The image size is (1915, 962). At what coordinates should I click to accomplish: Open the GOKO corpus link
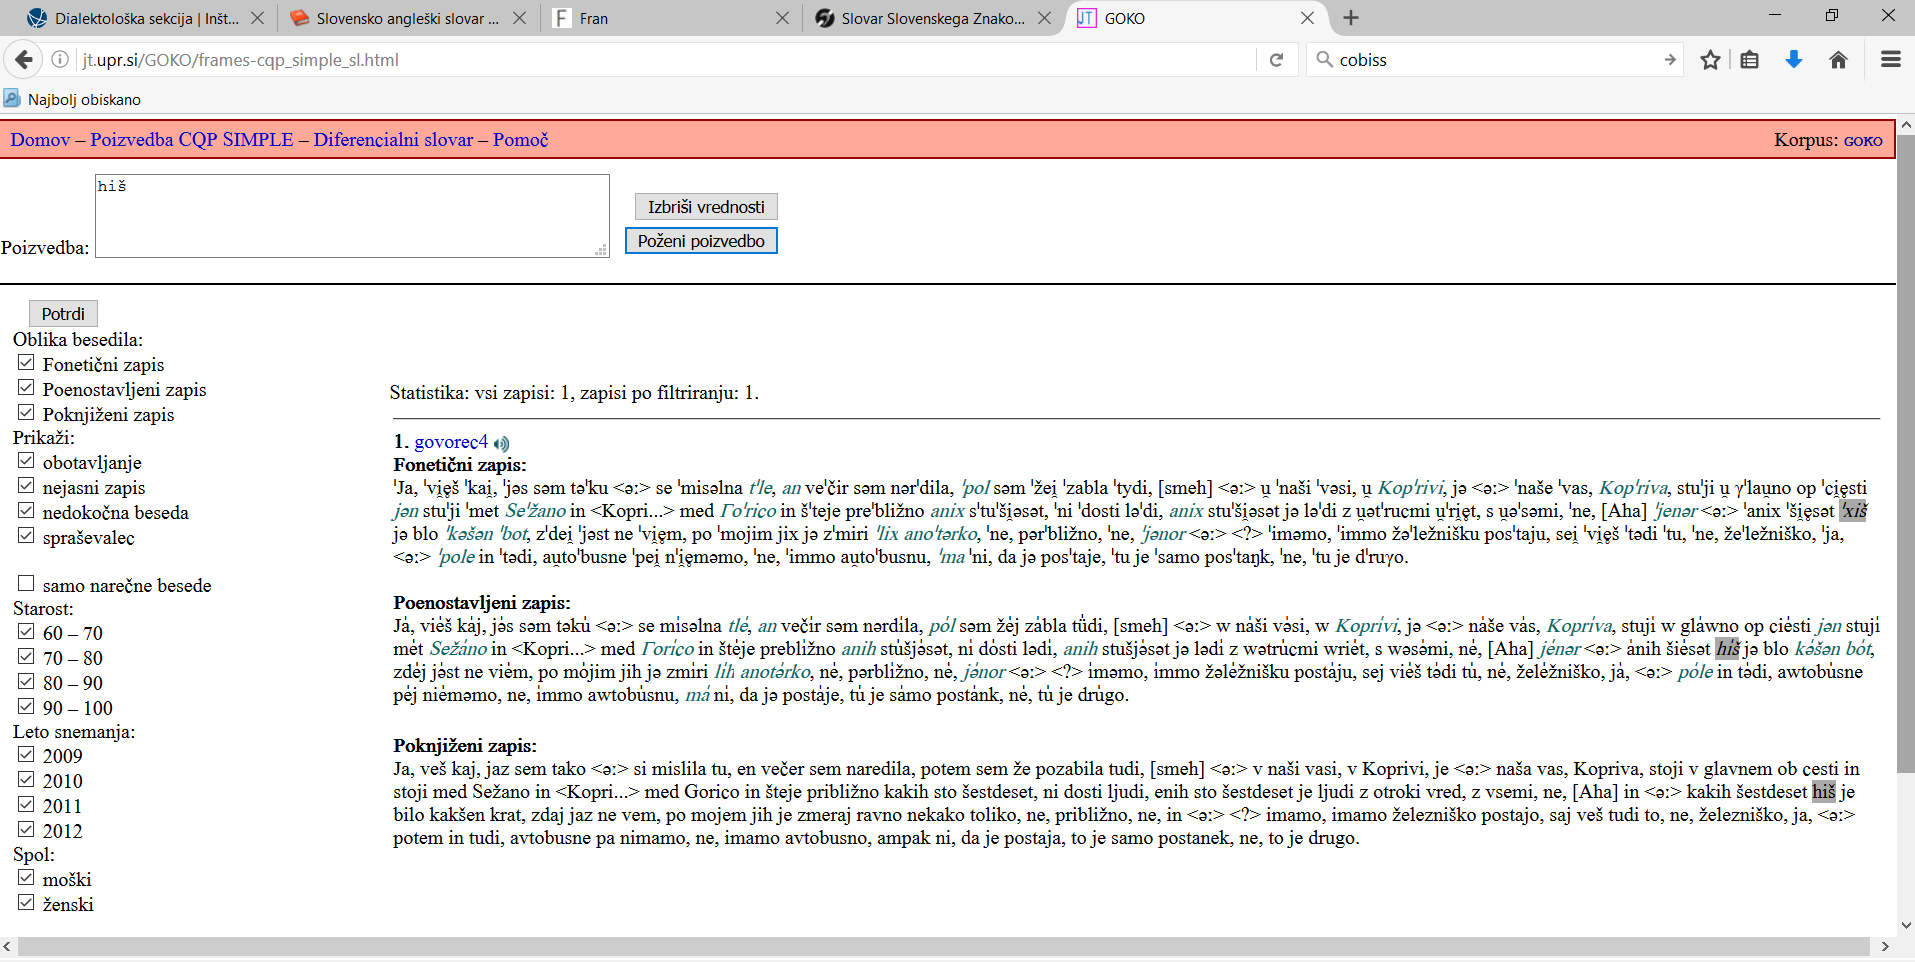click(1863, 141)
